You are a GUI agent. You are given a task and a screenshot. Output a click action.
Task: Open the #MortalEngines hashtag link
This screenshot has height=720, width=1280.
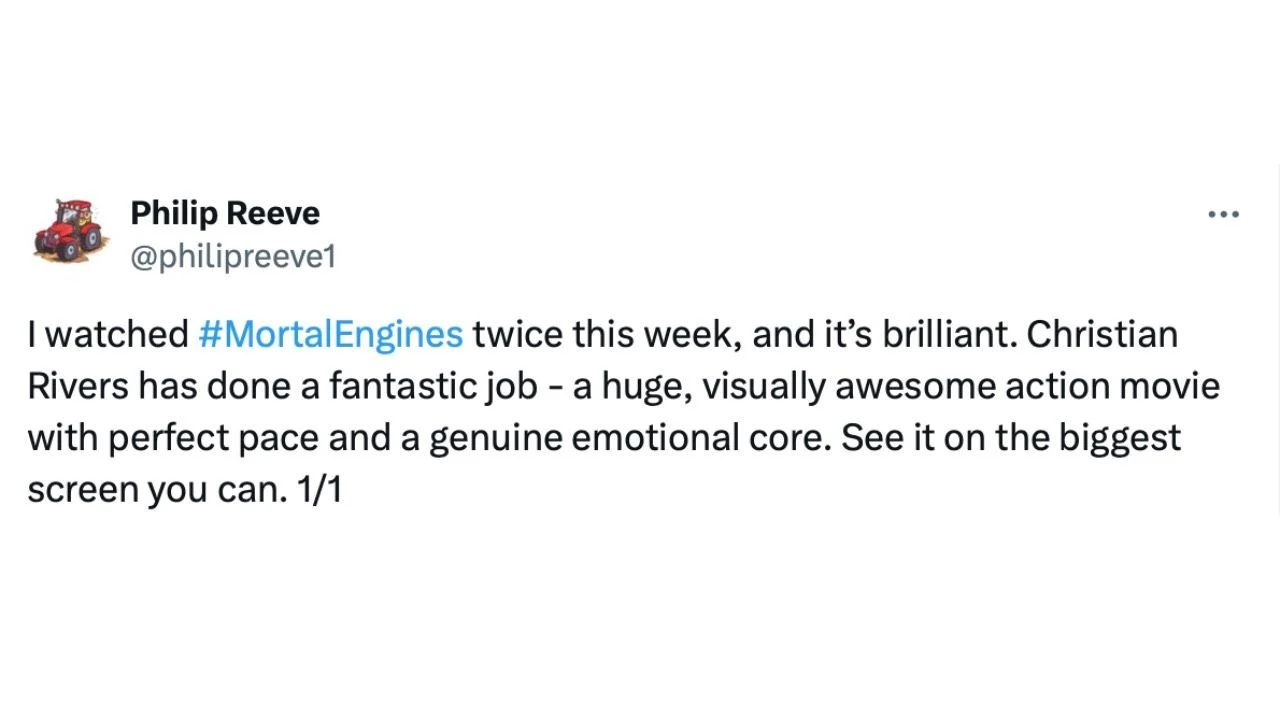330,334
